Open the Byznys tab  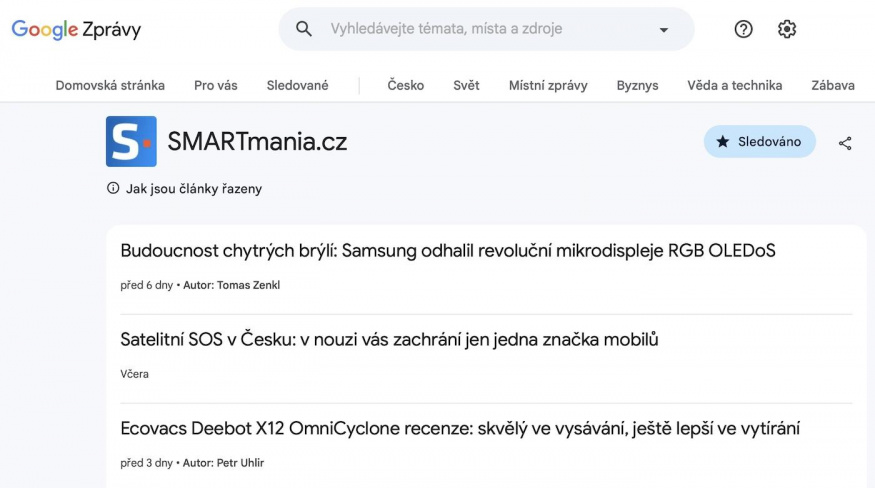[x=637, y=85]
